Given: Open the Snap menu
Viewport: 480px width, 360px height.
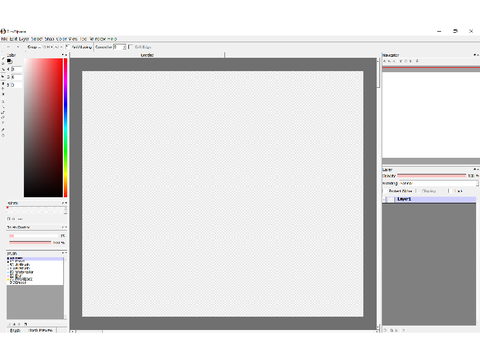Looking at the screenshot, I should (49, 39).
